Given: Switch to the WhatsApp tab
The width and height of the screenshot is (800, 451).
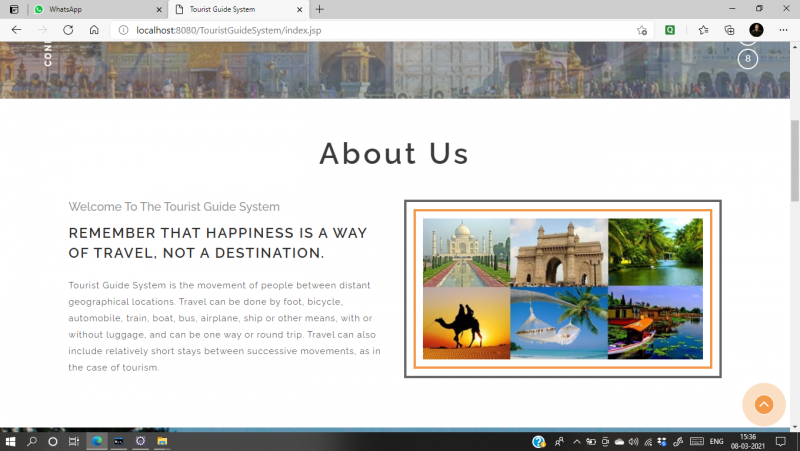Looking at the screenshot, I should point(97,9).
